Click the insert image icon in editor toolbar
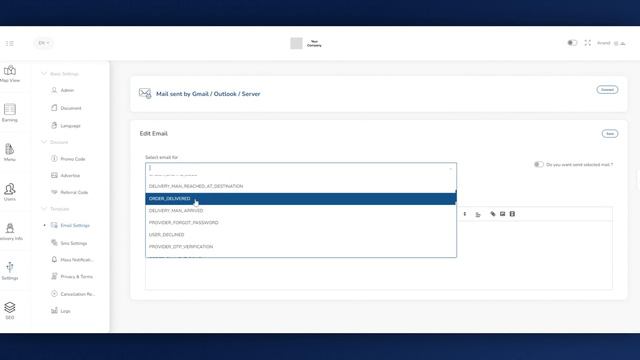The height and width of the screenshot is (360, 640). pyautogui.click(x=502, y=214)
